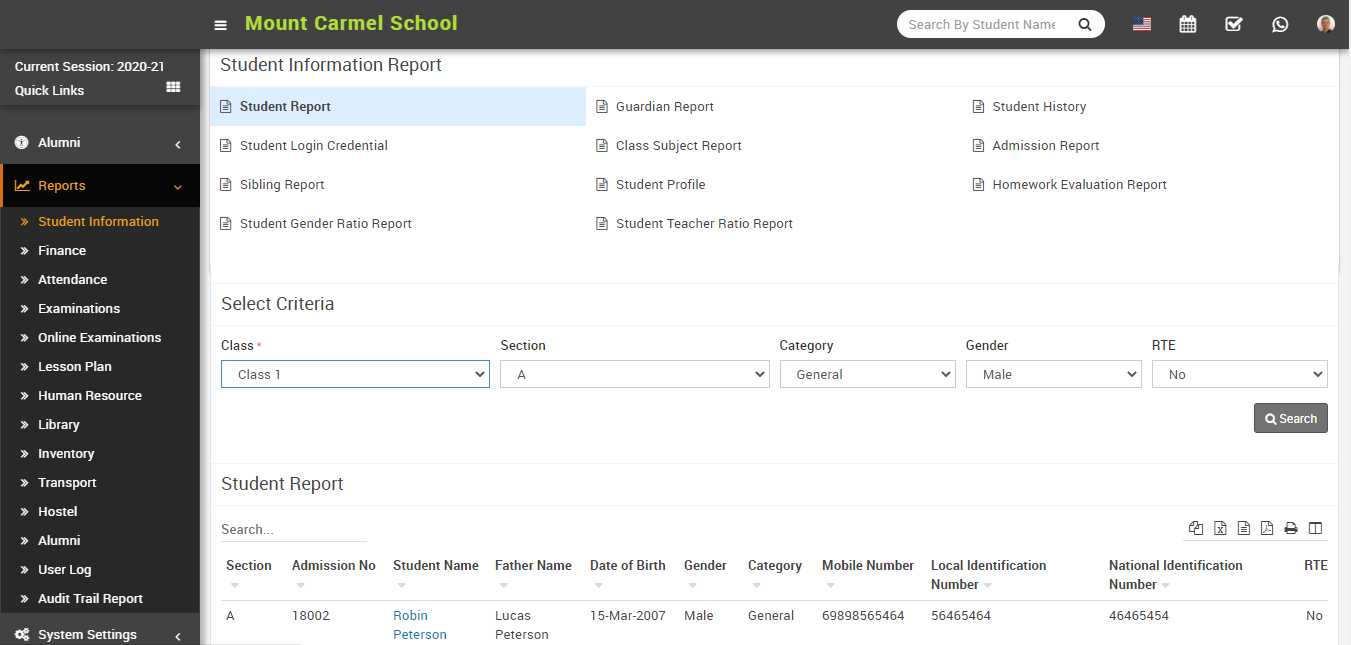Image resolution: width=1351 pixels, height=645 pixels.
Task: Open the calendar icon in header
Action: (1187, 23)
